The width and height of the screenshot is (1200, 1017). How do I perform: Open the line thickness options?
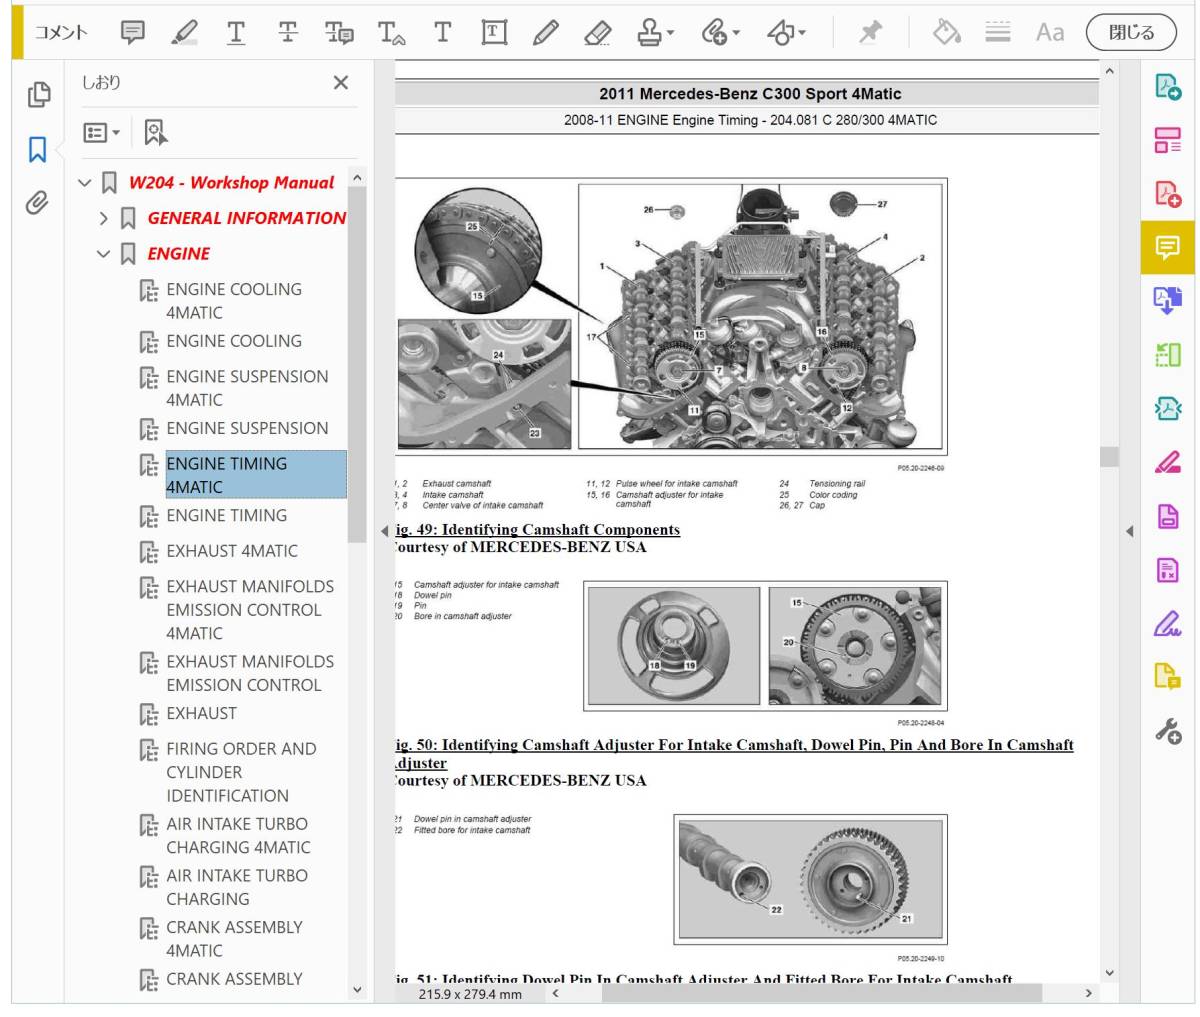tap(997, 32)
